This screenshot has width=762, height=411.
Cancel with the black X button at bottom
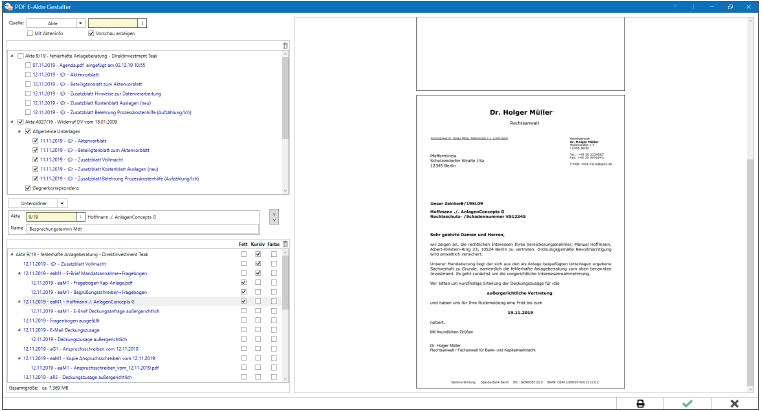[734, 404]
